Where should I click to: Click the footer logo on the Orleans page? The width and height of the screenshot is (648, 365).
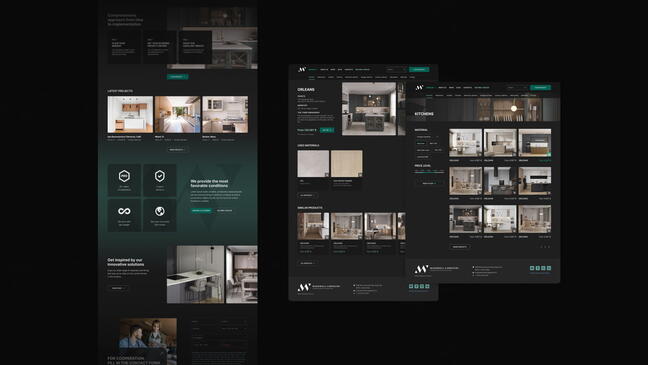point(304,287)
